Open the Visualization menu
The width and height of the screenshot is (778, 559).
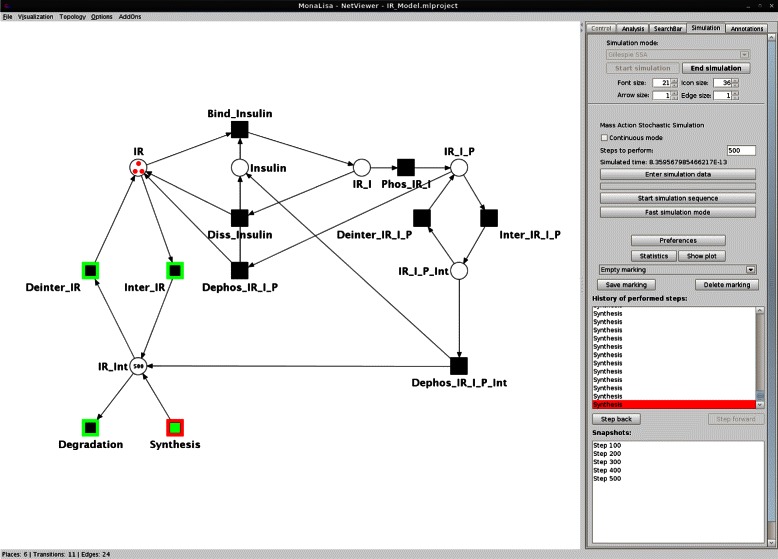tap(35, 17)
